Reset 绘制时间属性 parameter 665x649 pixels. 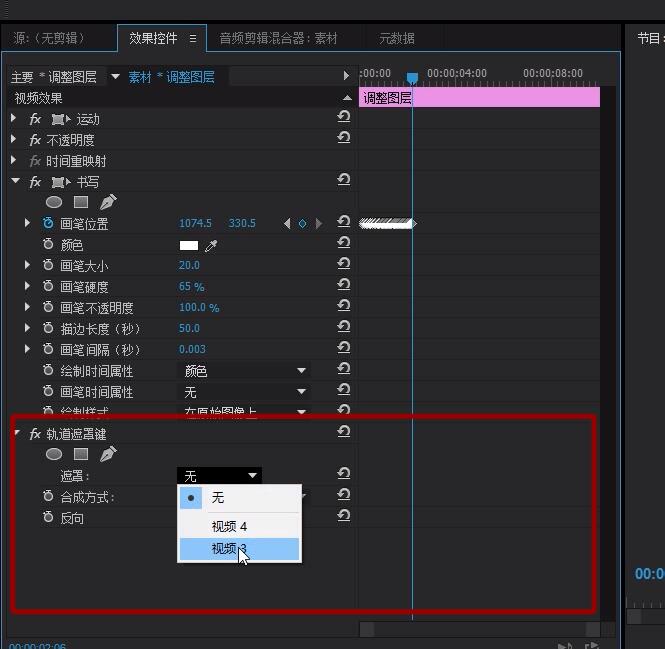[344, 368]
